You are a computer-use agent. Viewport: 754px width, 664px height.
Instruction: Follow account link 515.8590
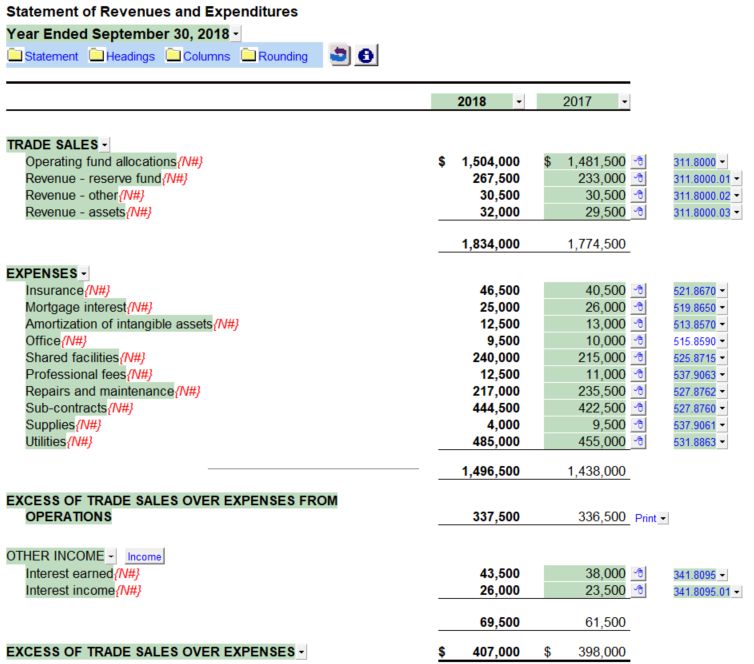pos(694,341)
